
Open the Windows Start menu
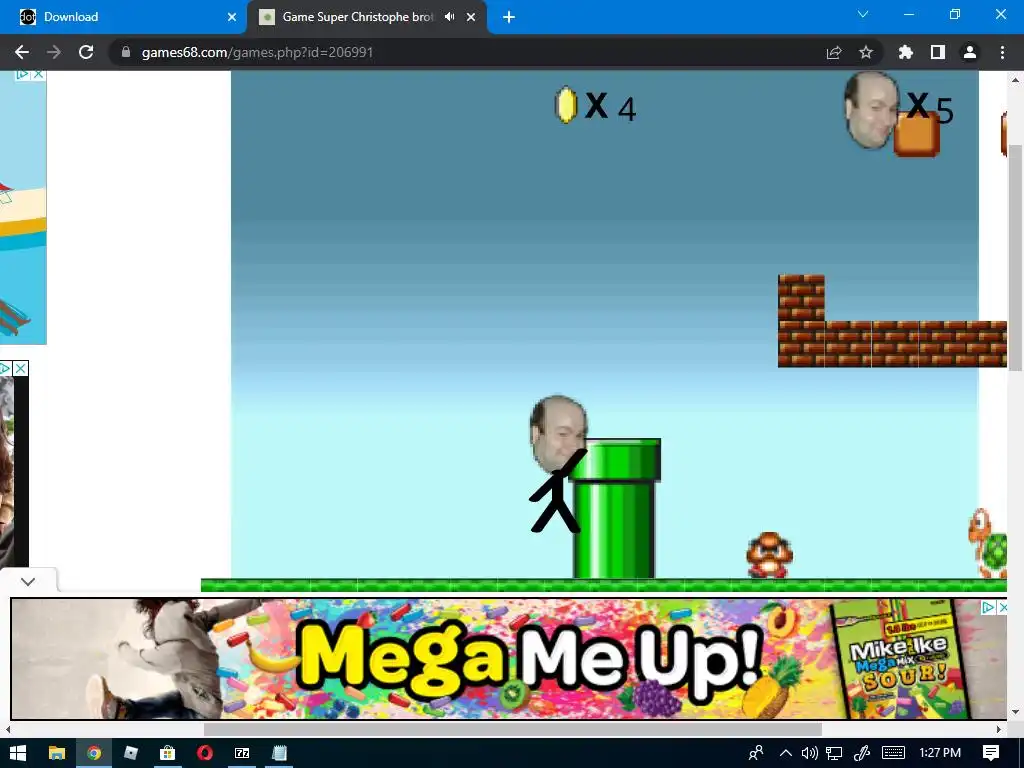18,753
